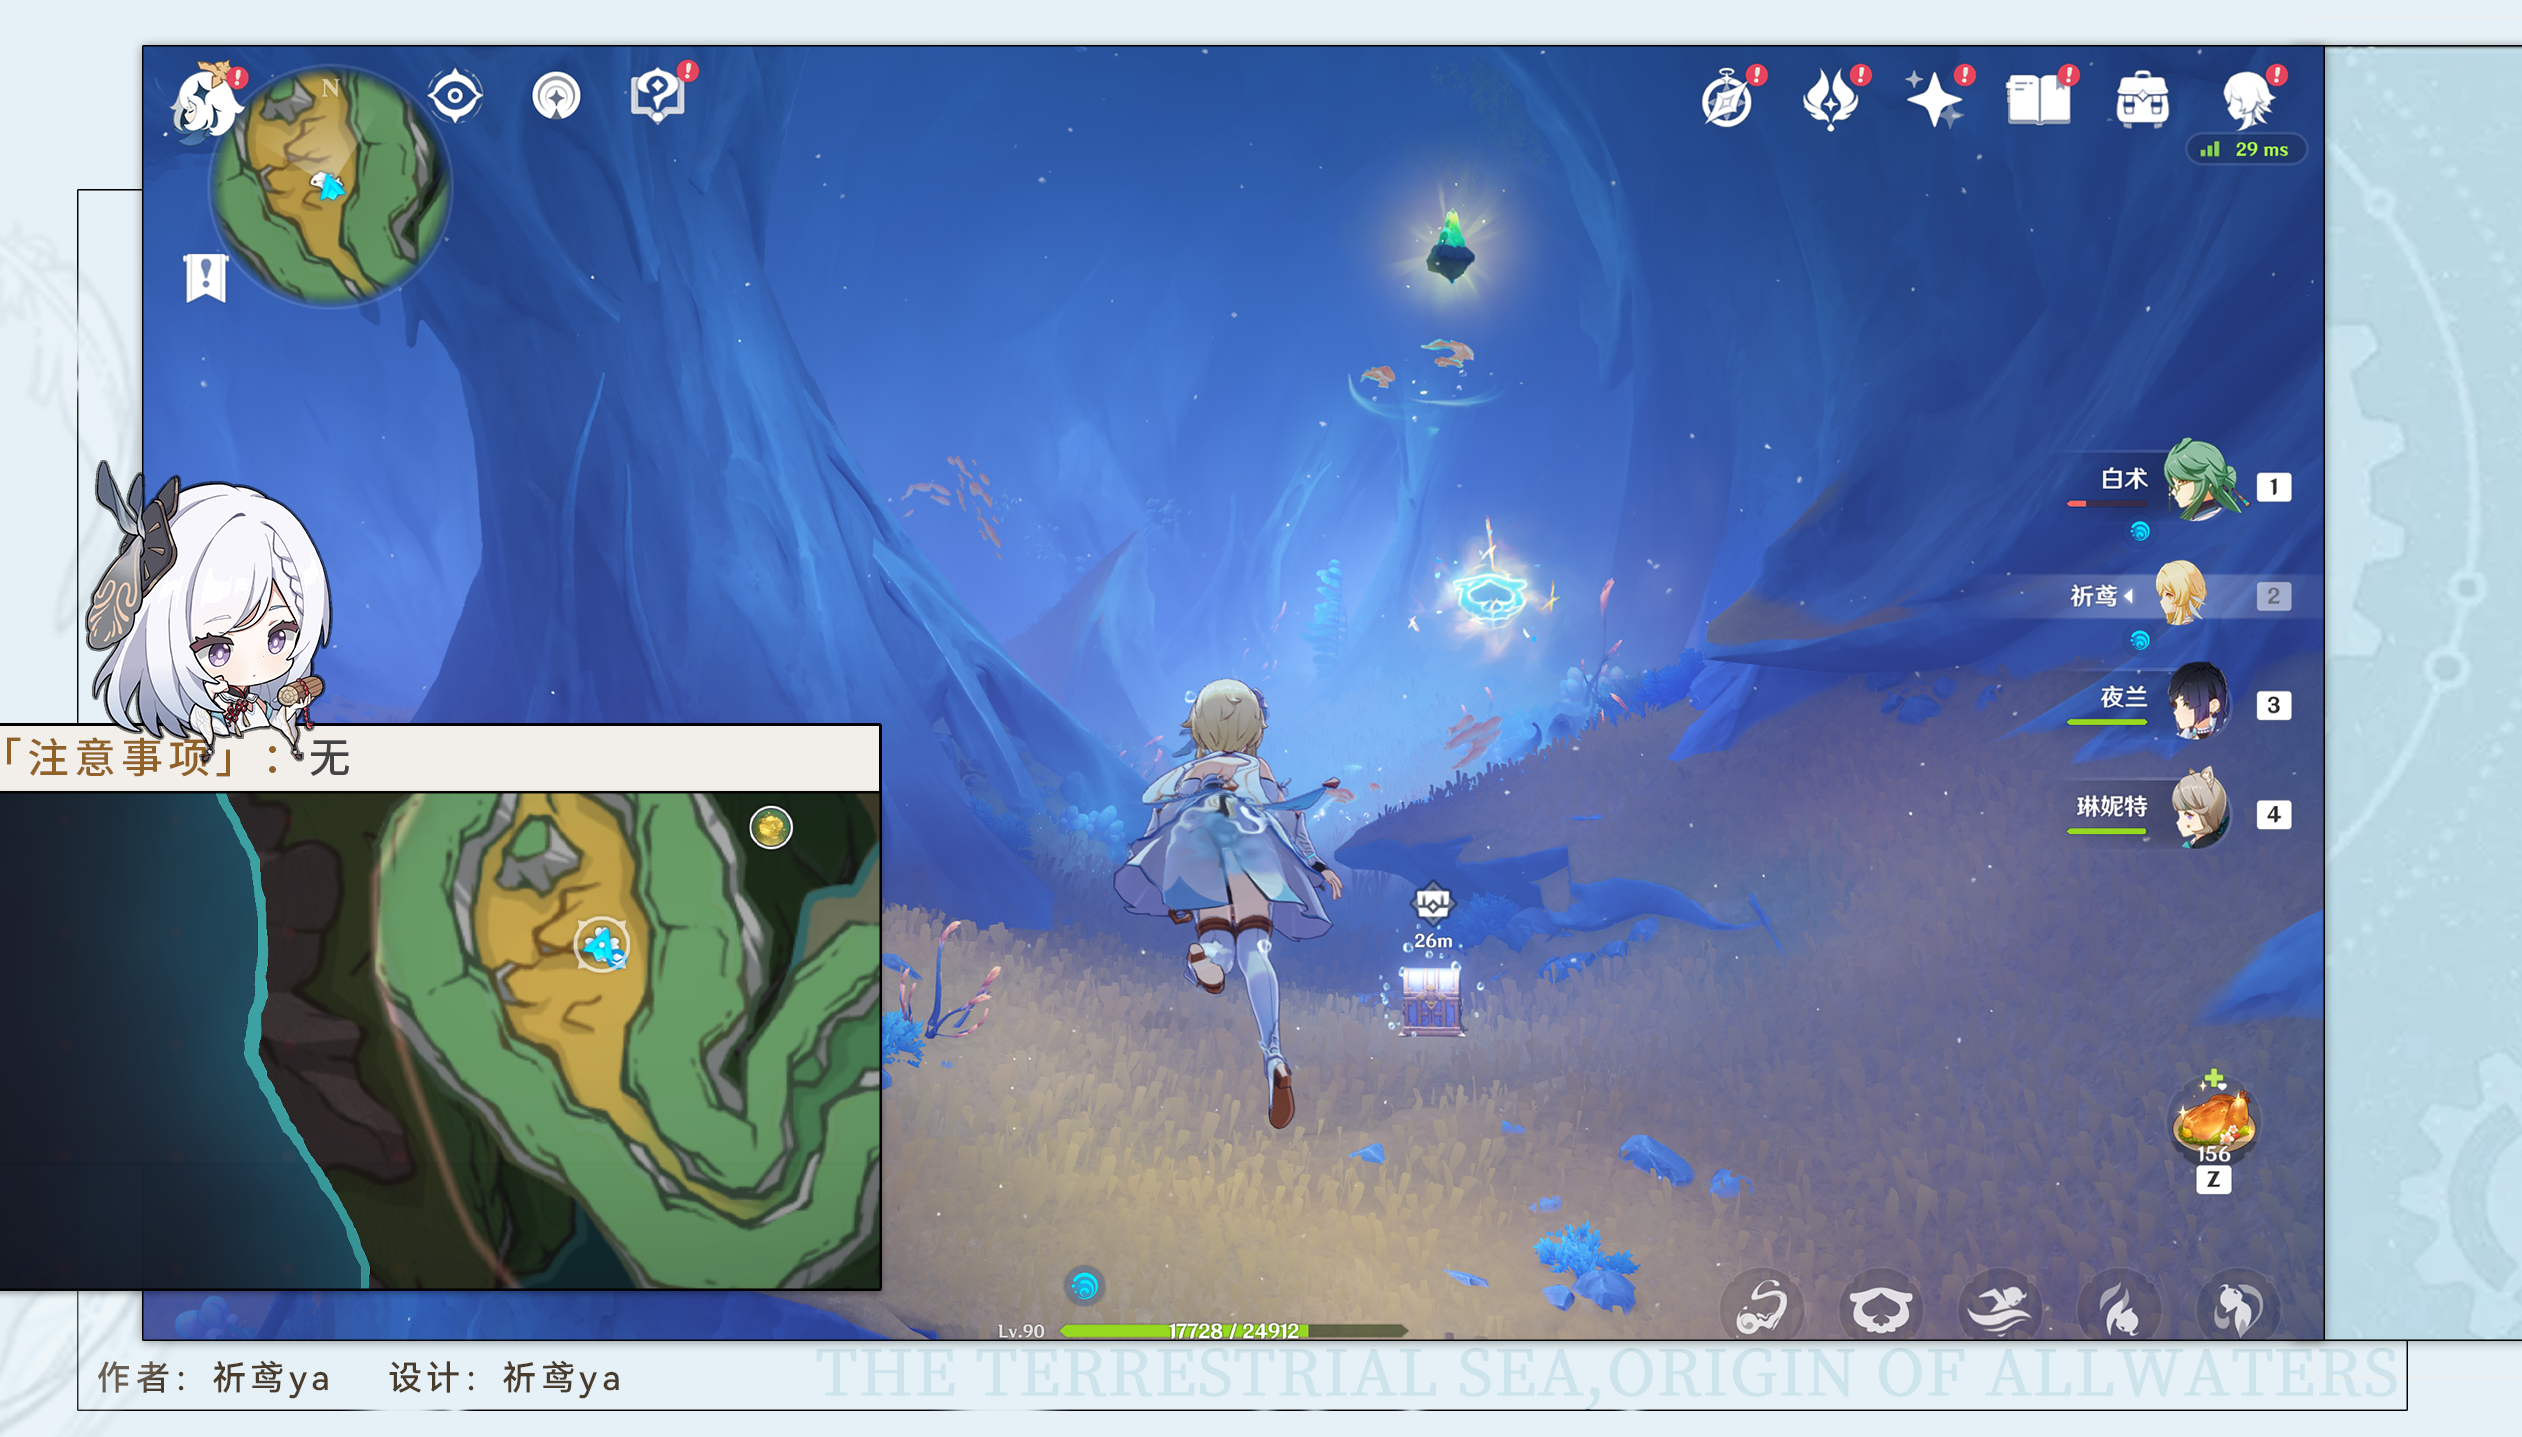The width and height of the screenshot is (2522, 1437).
Task: Click the fish marker on guide map
Action: point(602,945)
